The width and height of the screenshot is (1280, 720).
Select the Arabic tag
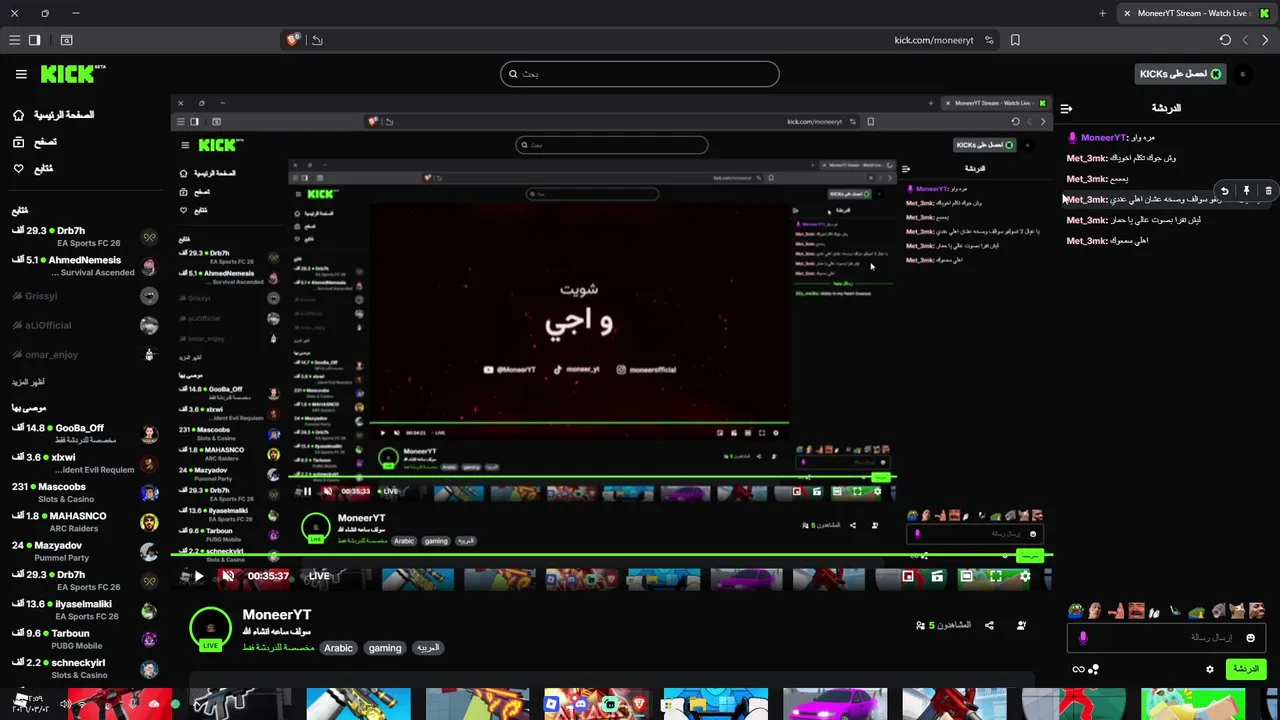pos(338,648)
